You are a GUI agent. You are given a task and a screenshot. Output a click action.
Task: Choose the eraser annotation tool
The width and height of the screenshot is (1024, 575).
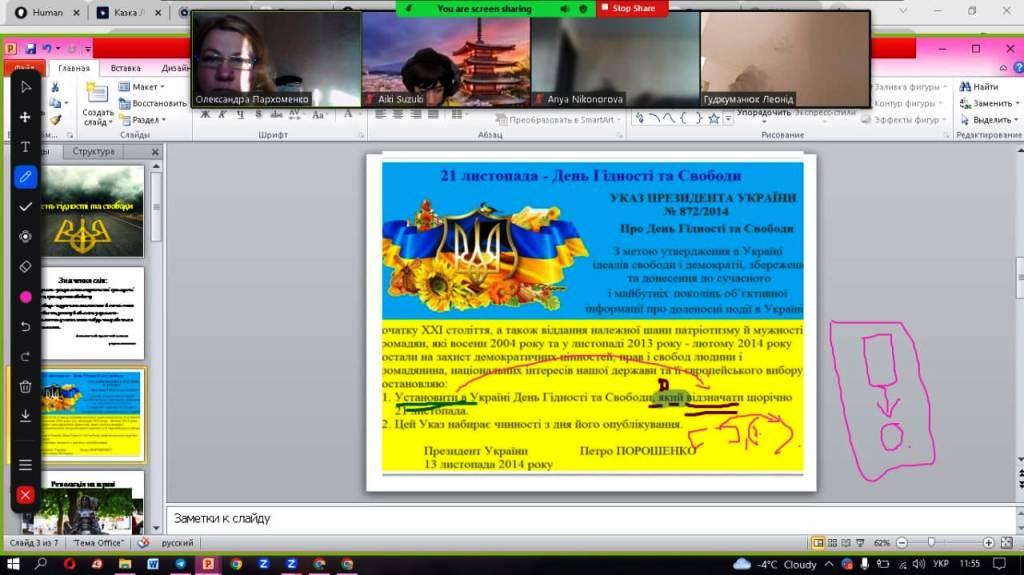pyautogui.click(x=25, y=267)
